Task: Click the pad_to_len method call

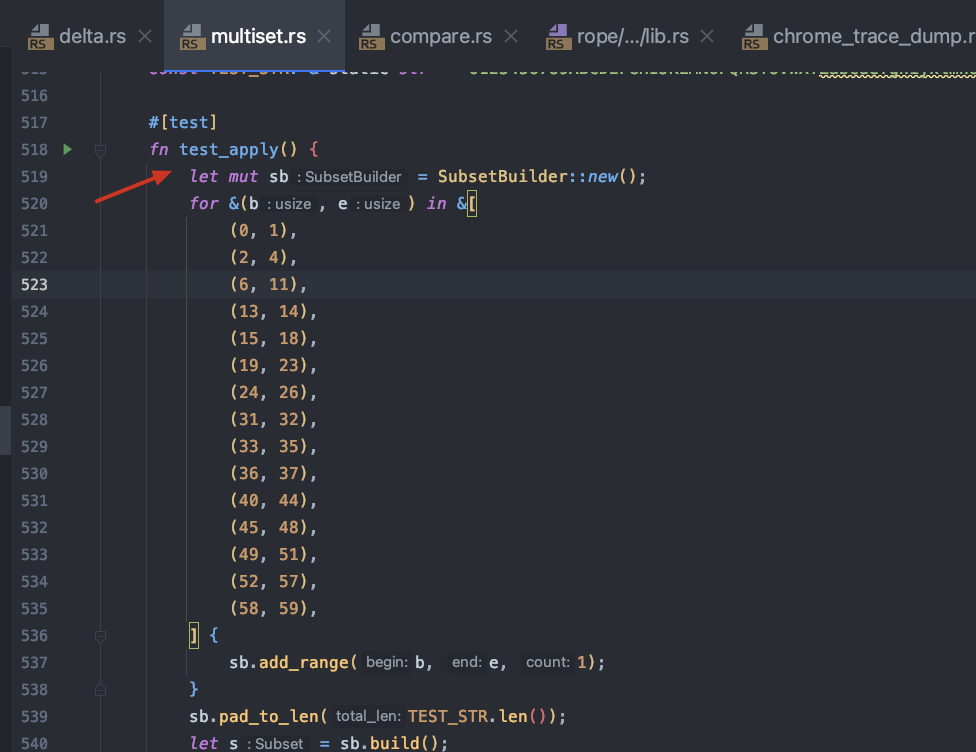Action: [268, 717]
